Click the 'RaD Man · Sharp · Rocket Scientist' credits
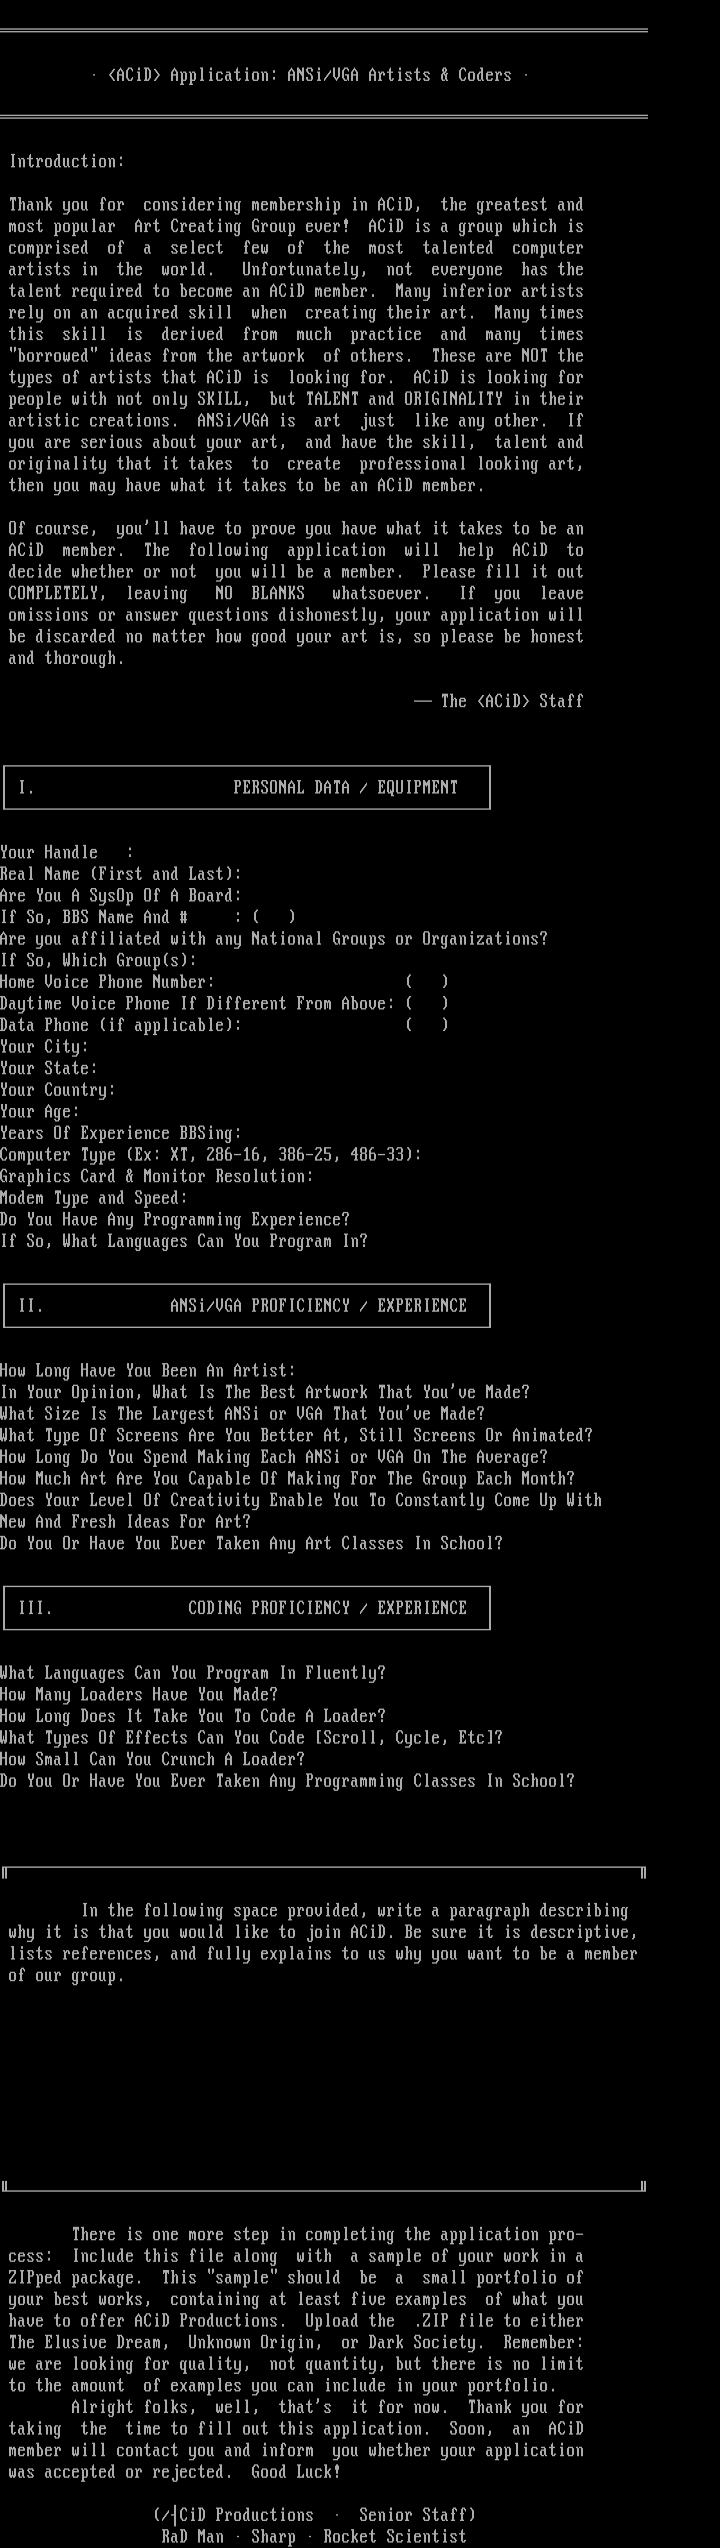Screen dimensions: 720x2548 pos(314,2536)
